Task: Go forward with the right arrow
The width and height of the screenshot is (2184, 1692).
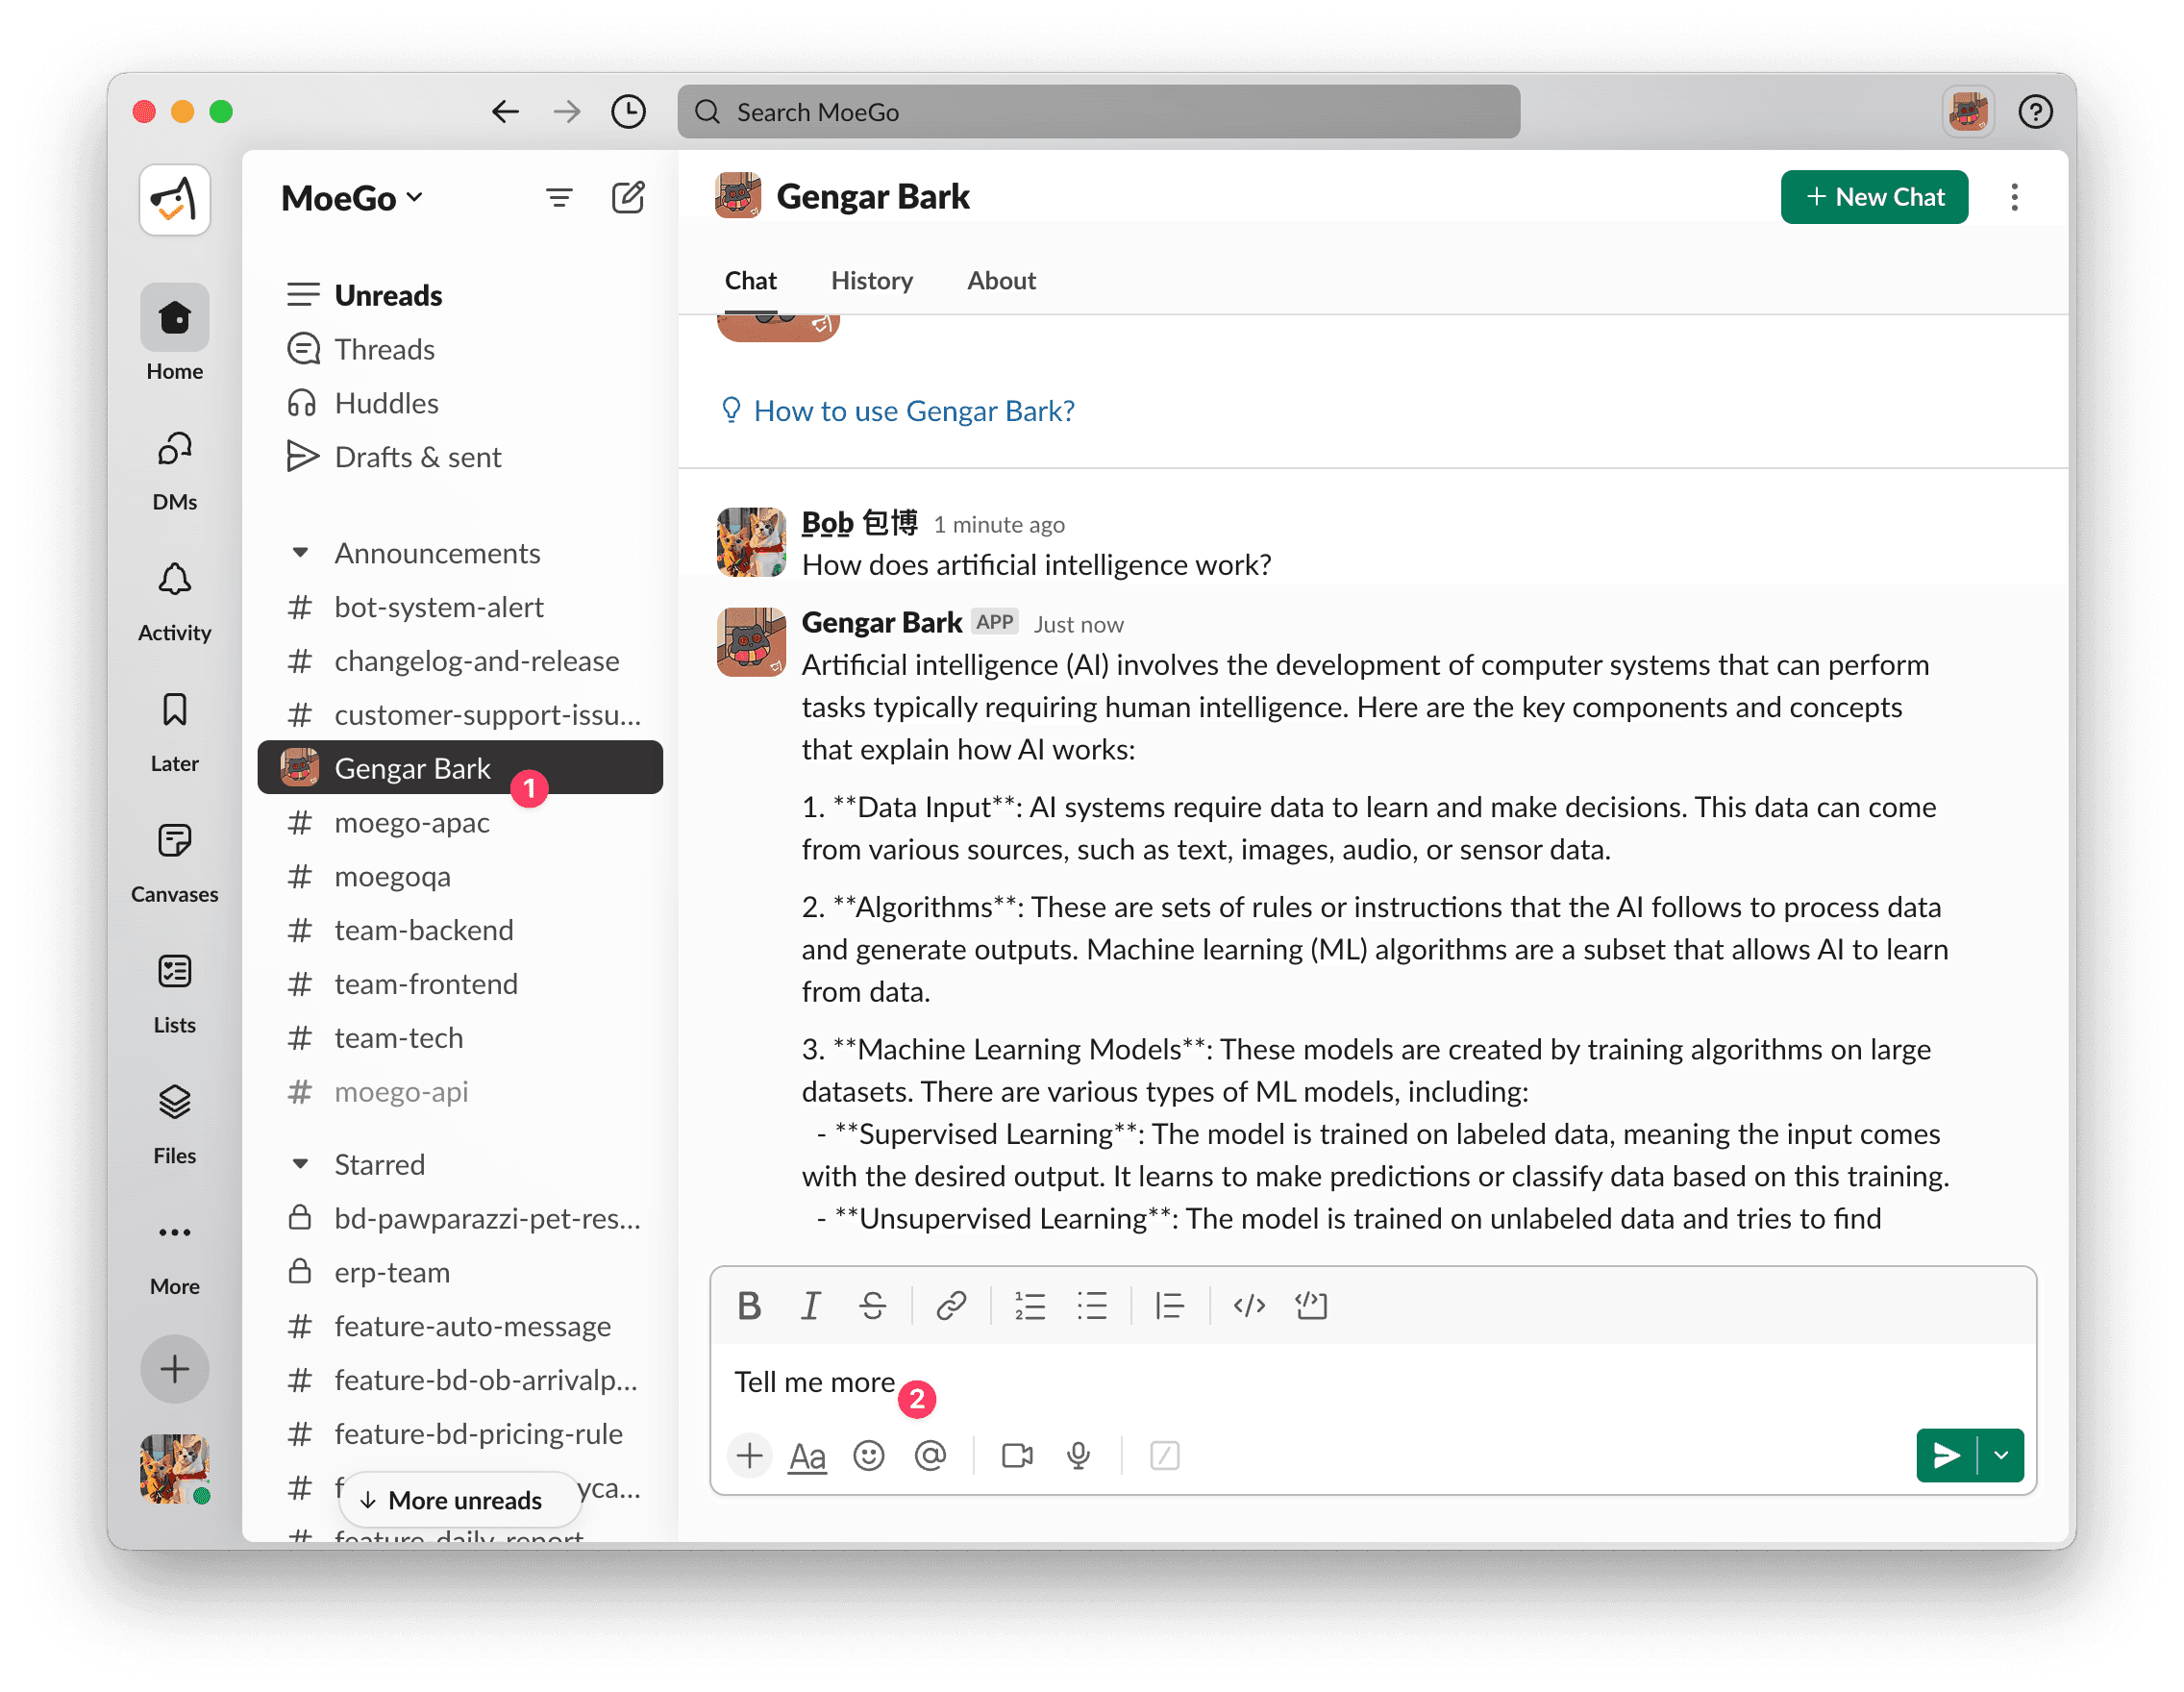Action: pyautogui.click(x=567, y=111)
